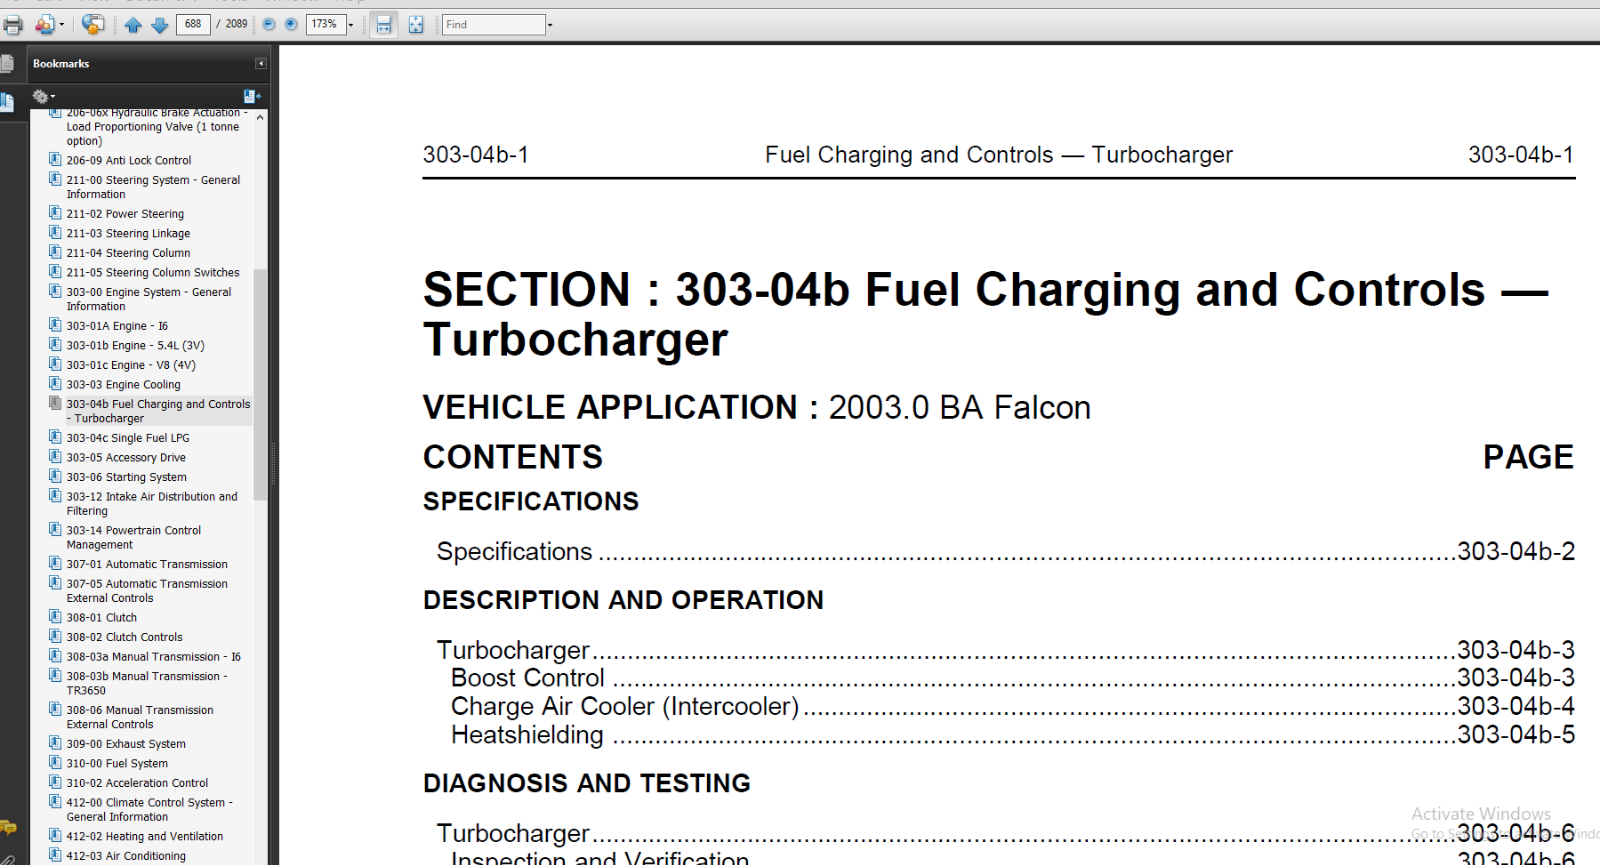The width and height of the screenshot is (1600, 865).
Task: Select the fit one full page icon
Action: [416, 24]
